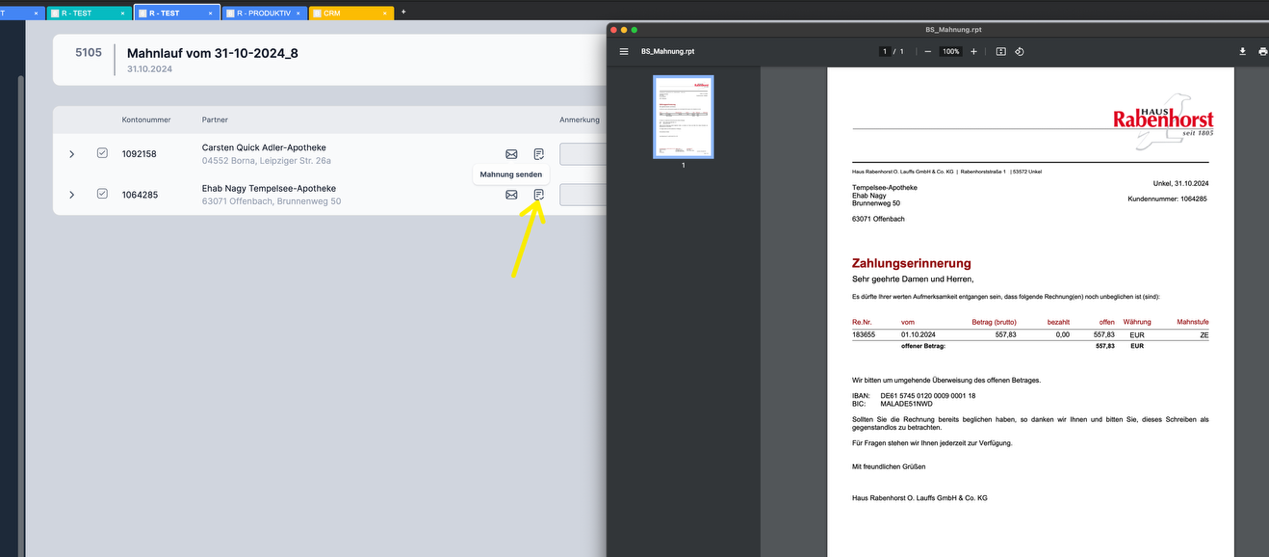Viewport: 1269px width, 557px height.
Task: Expand the row for account 1064285
Action: tap(72, 194)
